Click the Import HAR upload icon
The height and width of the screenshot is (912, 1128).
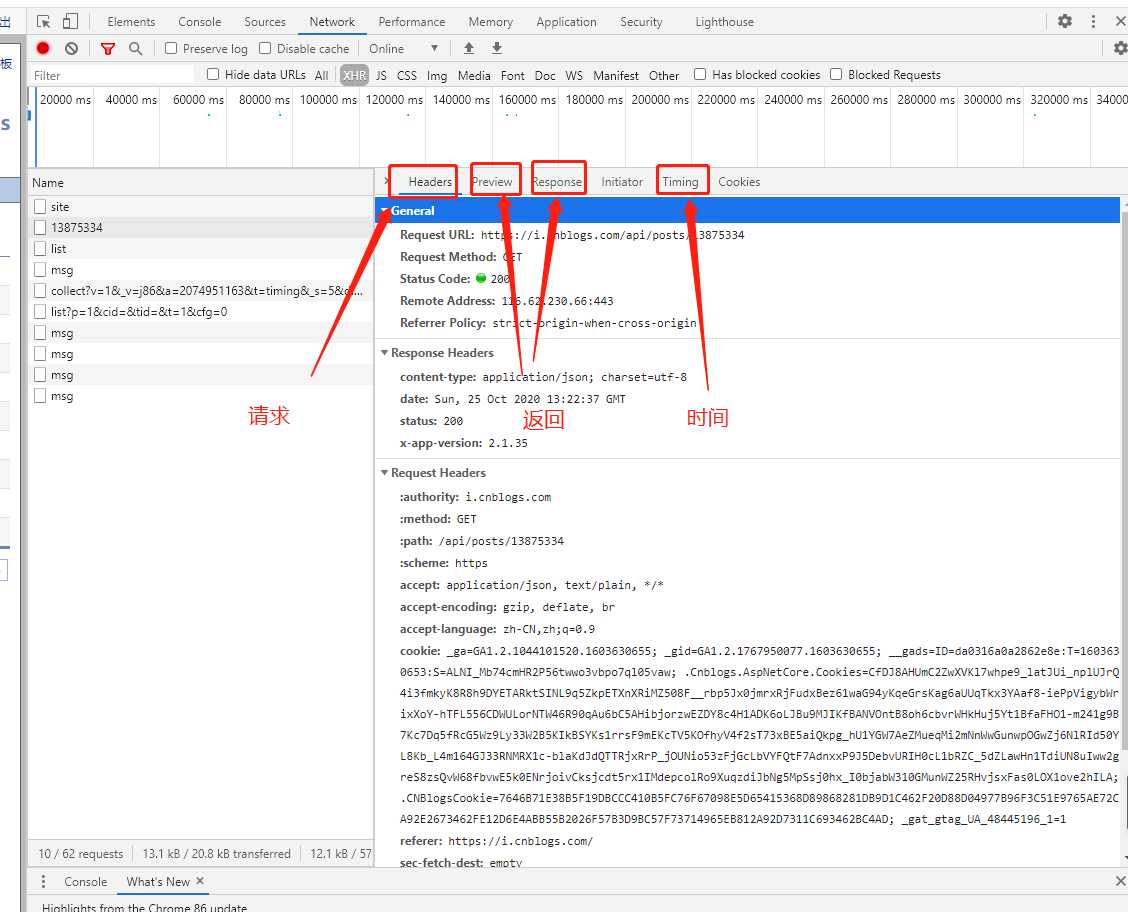click(468, 48)
